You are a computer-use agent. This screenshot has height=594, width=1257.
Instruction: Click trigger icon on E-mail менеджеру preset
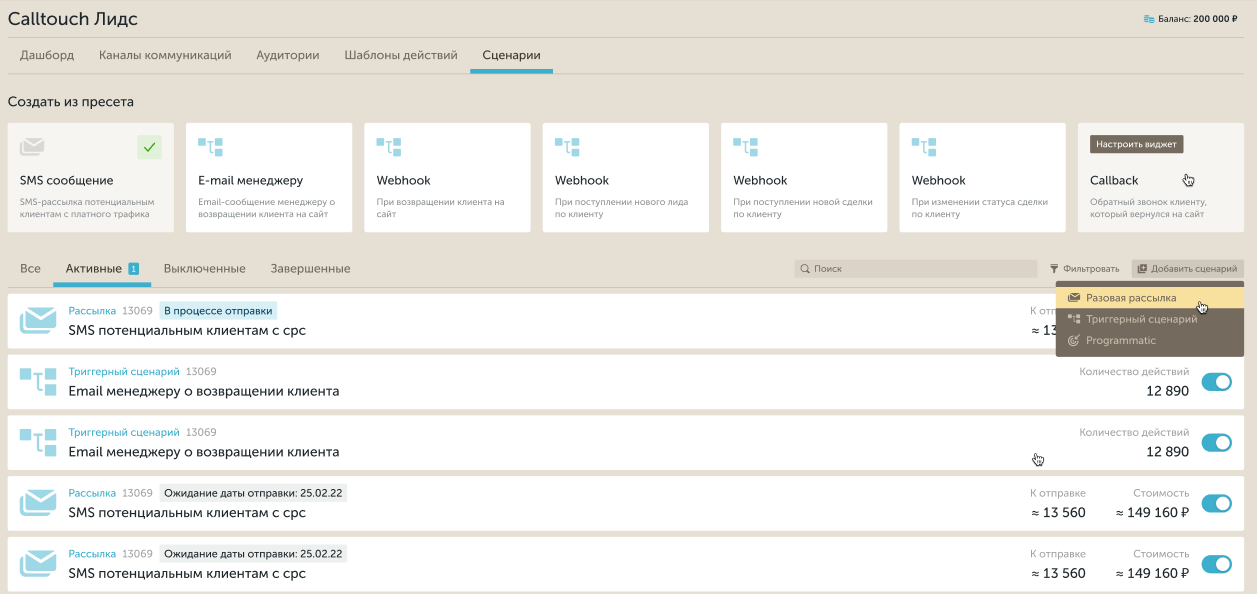[210, 147]
